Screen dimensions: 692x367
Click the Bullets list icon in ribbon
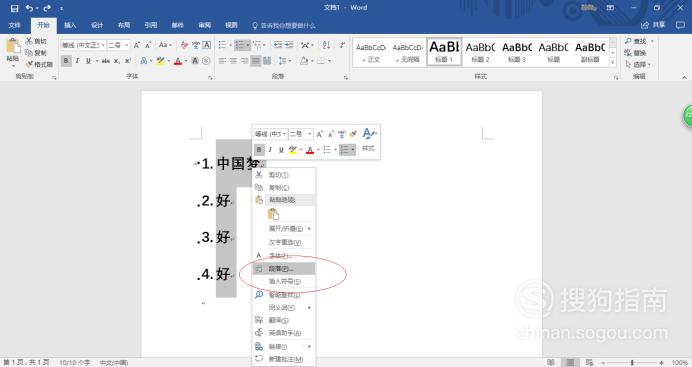tap(222, 45)
